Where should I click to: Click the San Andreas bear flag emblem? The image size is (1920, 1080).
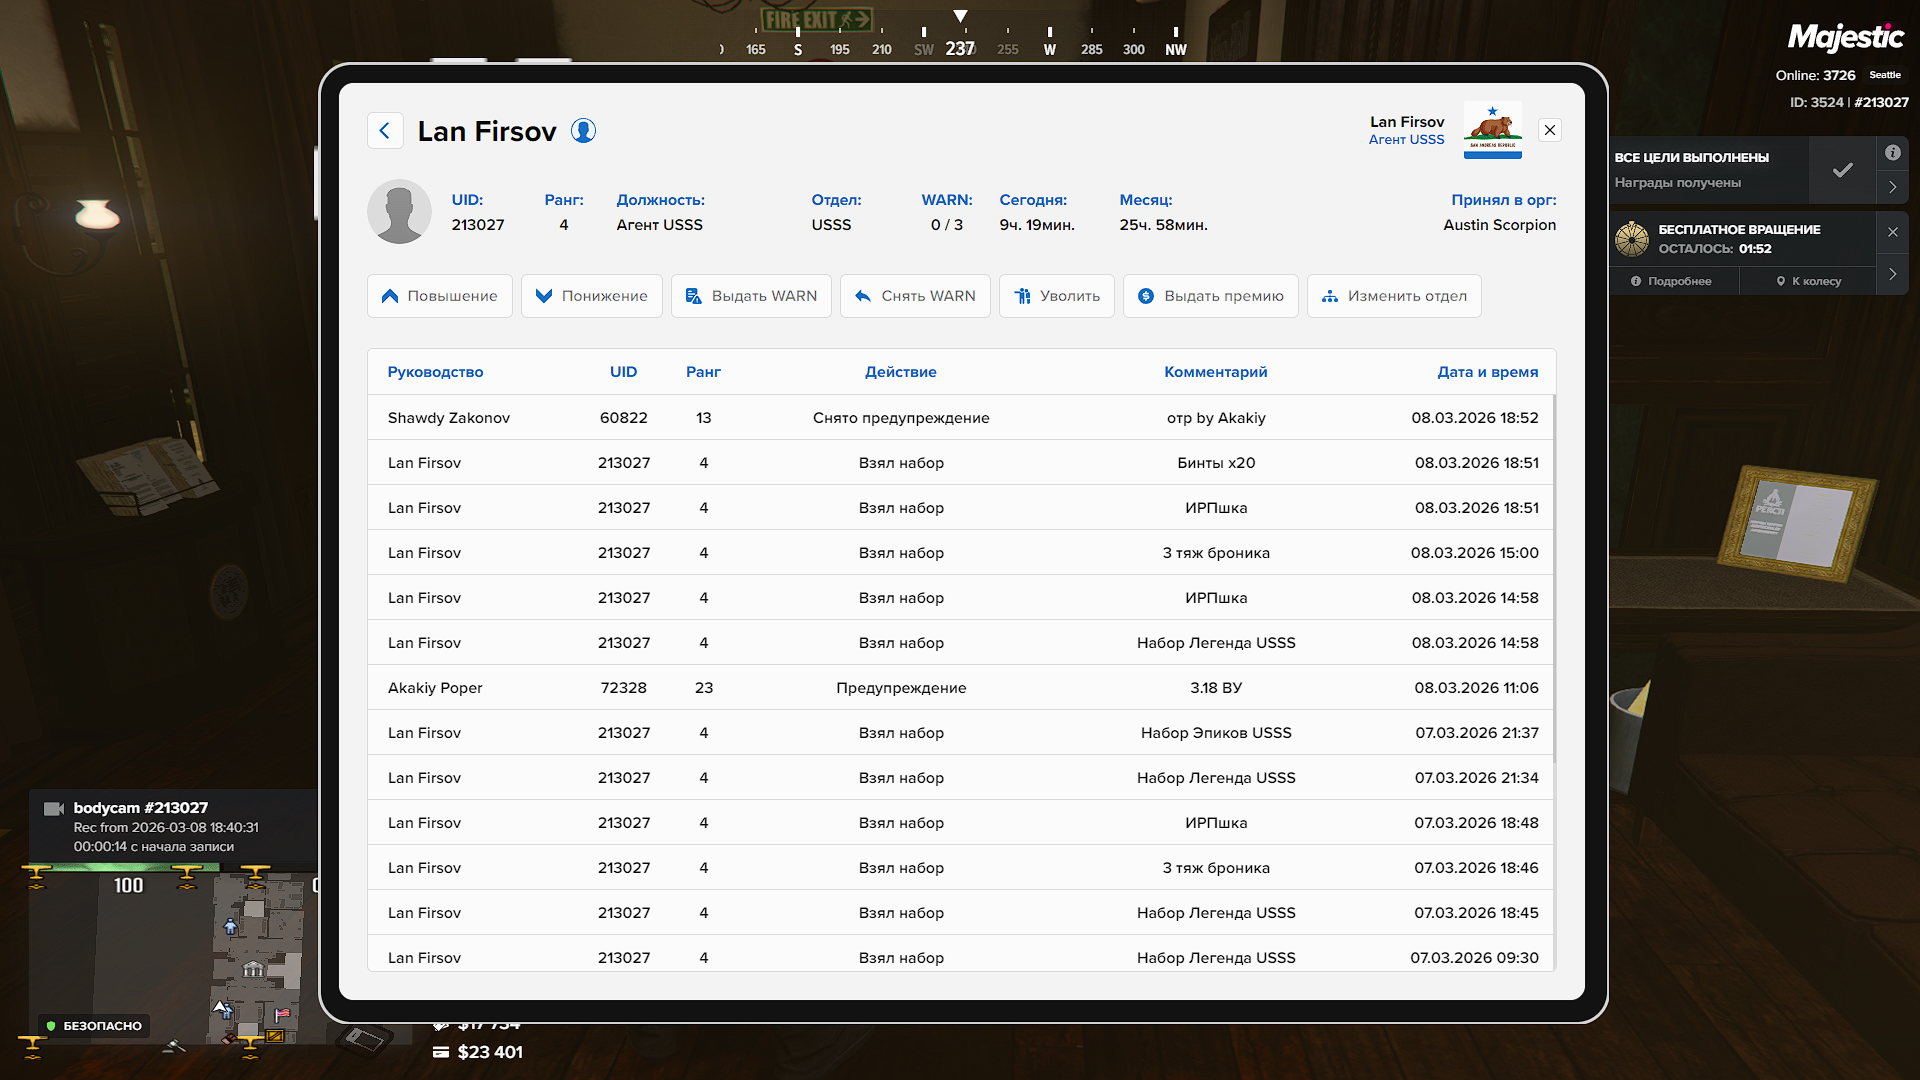coord(1492,130)
